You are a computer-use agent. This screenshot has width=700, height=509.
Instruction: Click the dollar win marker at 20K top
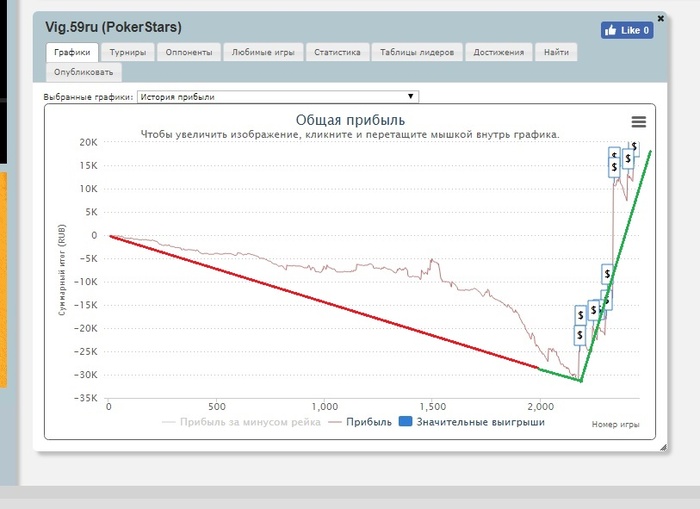(634, 147)
